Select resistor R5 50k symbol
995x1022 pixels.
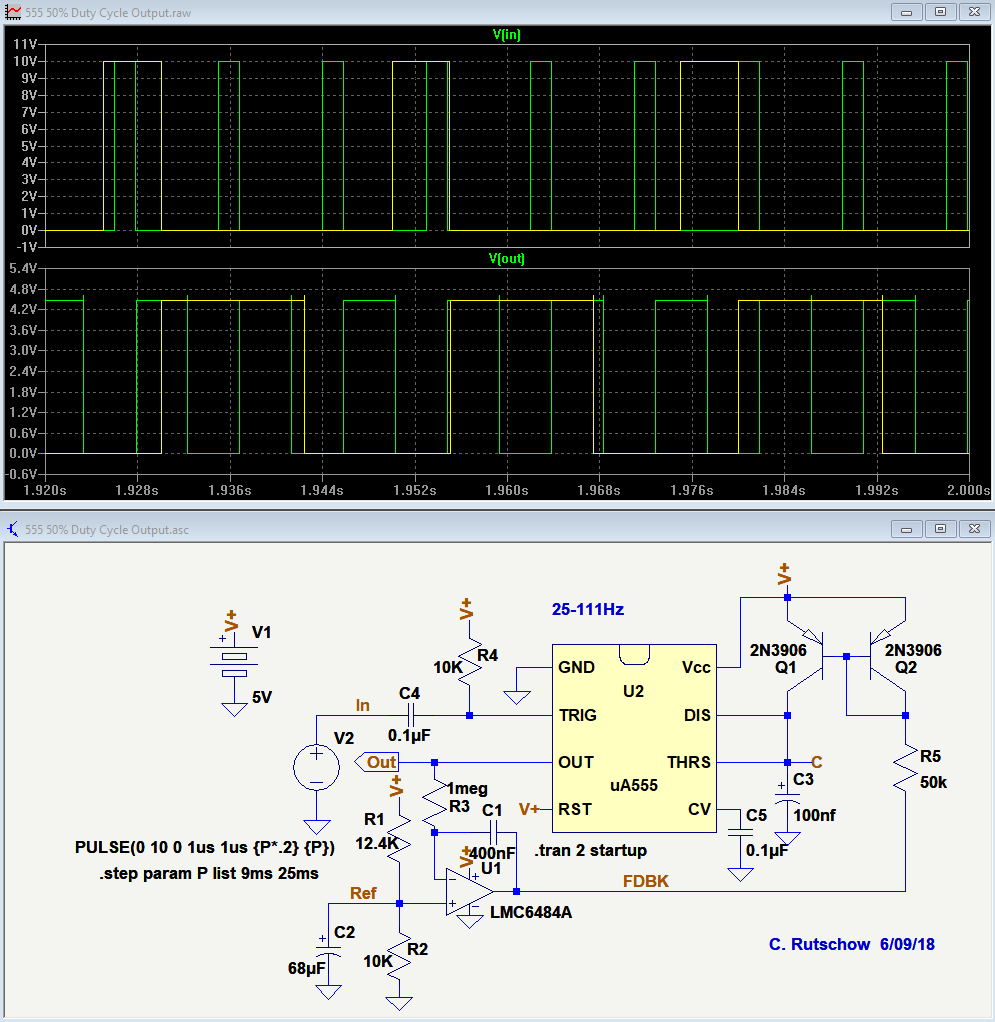click(x=905, y=769)
